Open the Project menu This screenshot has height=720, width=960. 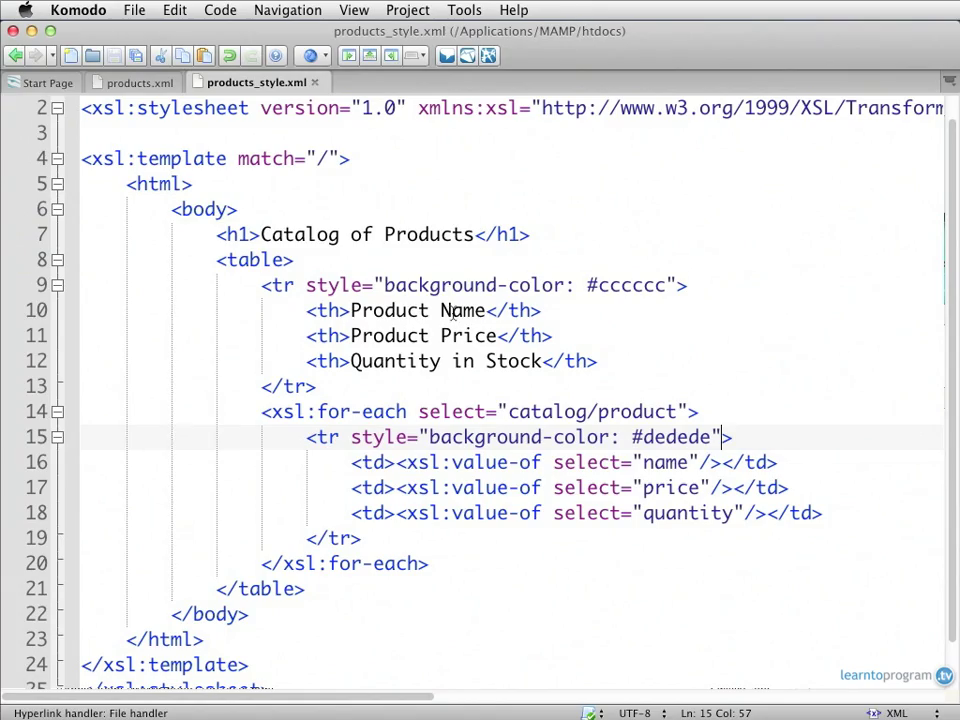408,10
